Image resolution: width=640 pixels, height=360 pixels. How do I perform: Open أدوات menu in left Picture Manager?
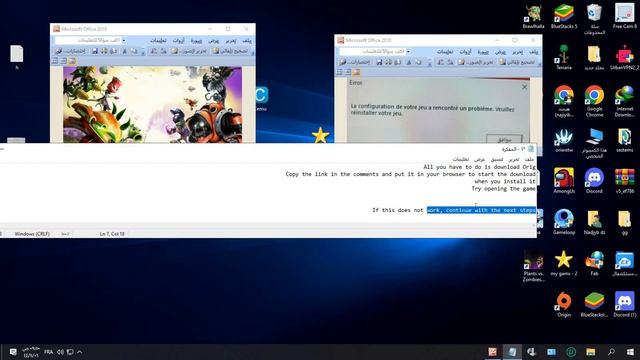[x=178, y=40]
